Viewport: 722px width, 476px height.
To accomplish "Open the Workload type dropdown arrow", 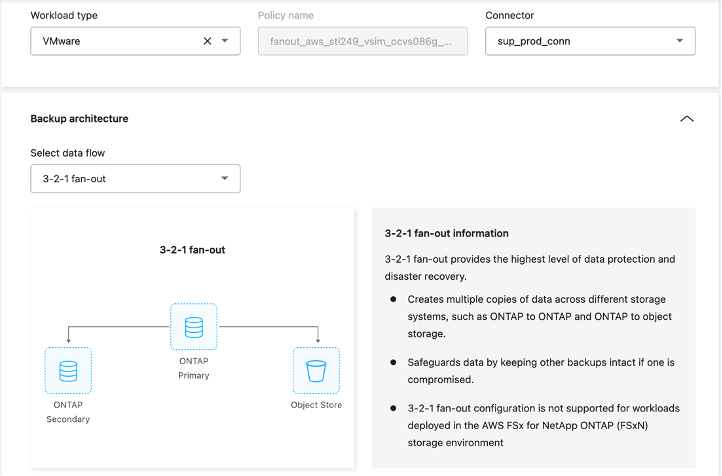I will pos(225,41).
